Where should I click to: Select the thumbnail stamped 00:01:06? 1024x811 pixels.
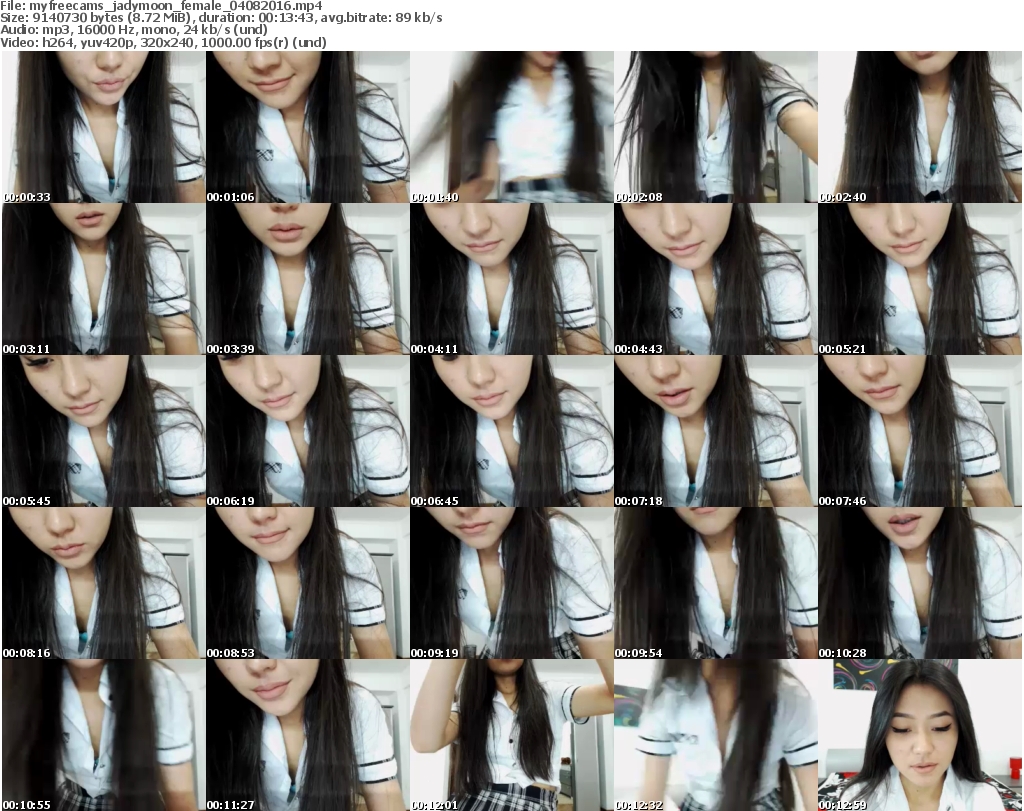coord(308,127)
